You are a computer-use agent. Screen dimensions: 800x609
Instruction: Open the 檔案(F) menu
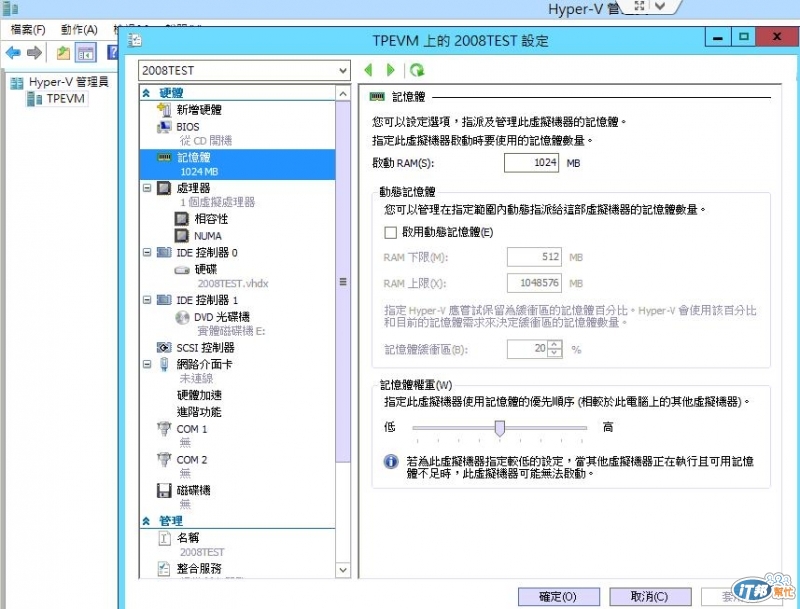[x=28, y=30]
